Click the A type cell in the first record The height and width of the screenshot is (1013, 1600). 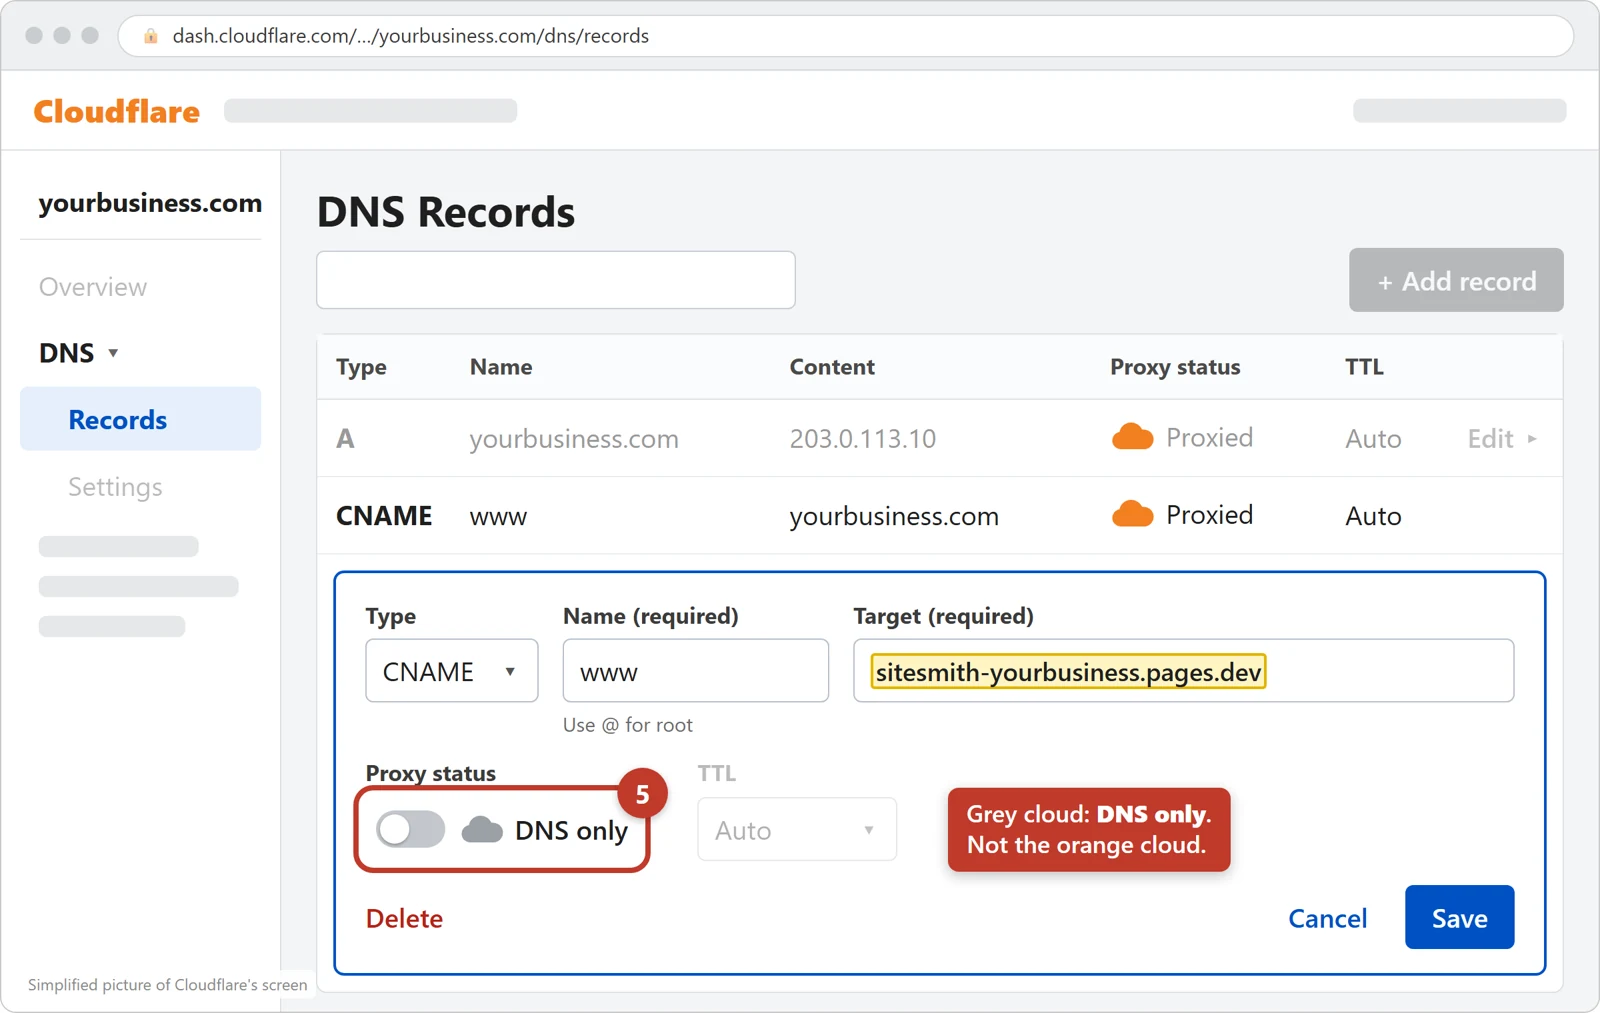[345, 439]
